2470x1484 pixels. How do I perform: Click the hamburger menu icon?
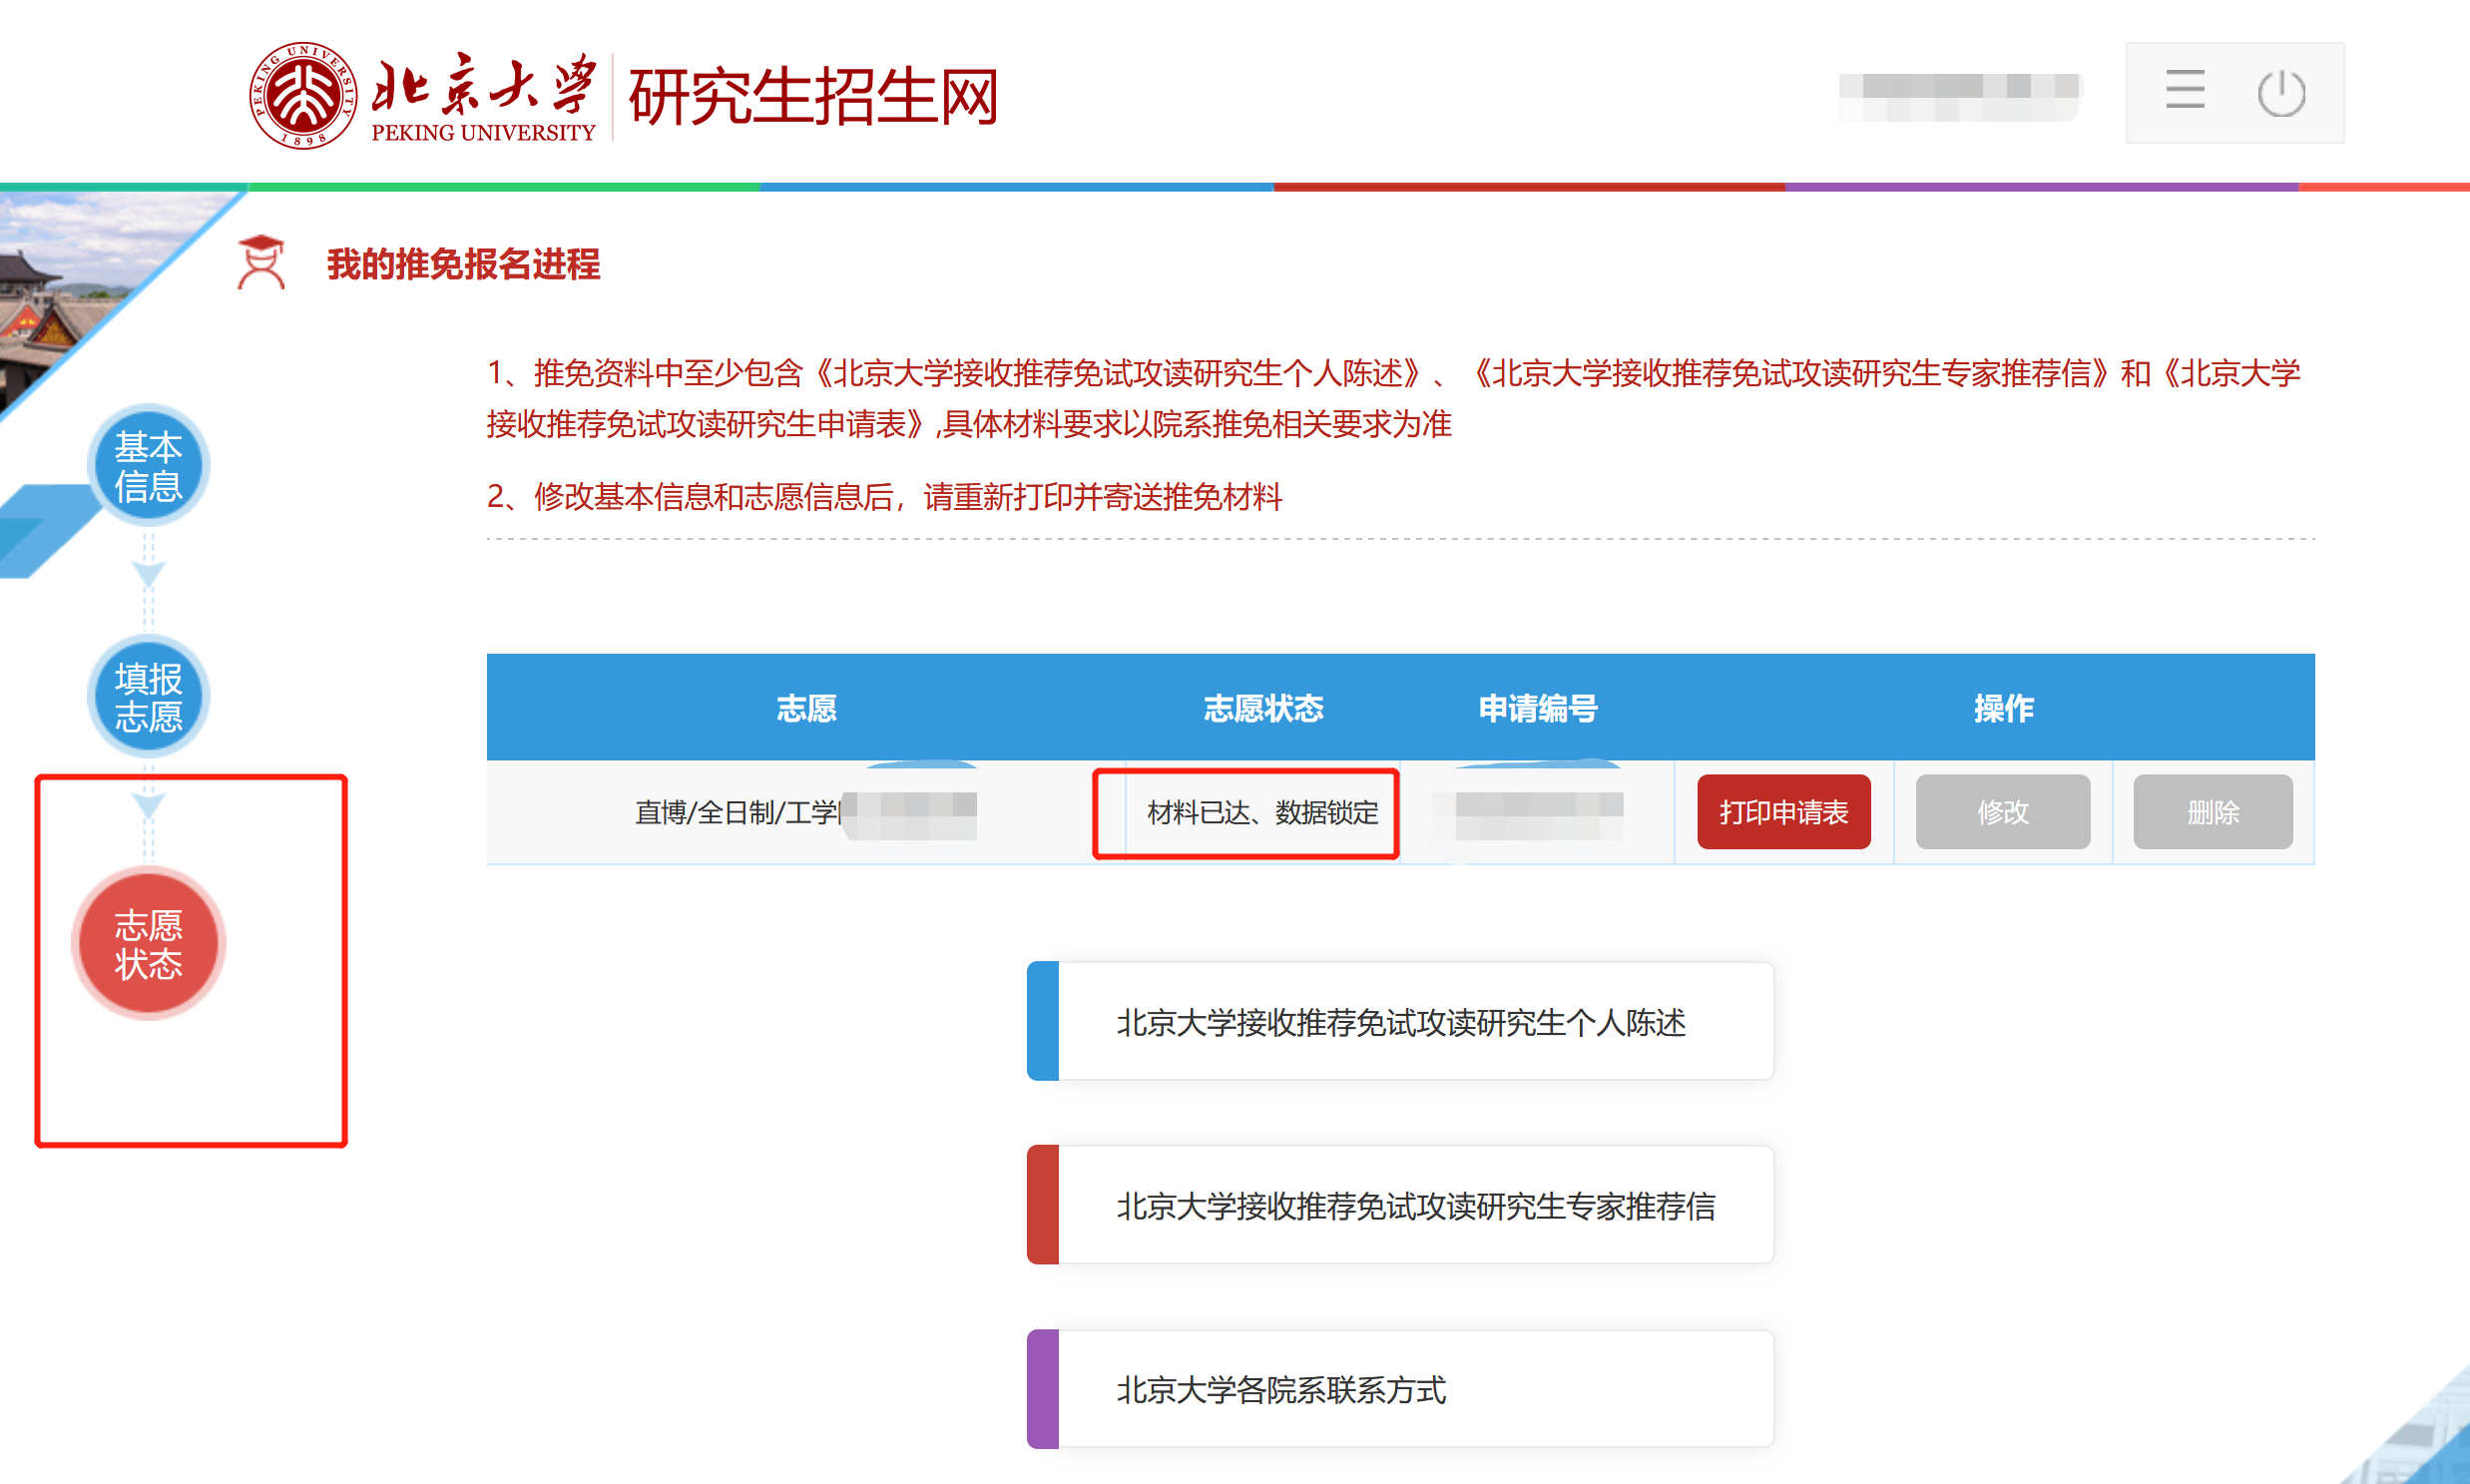coord(2184,91)
